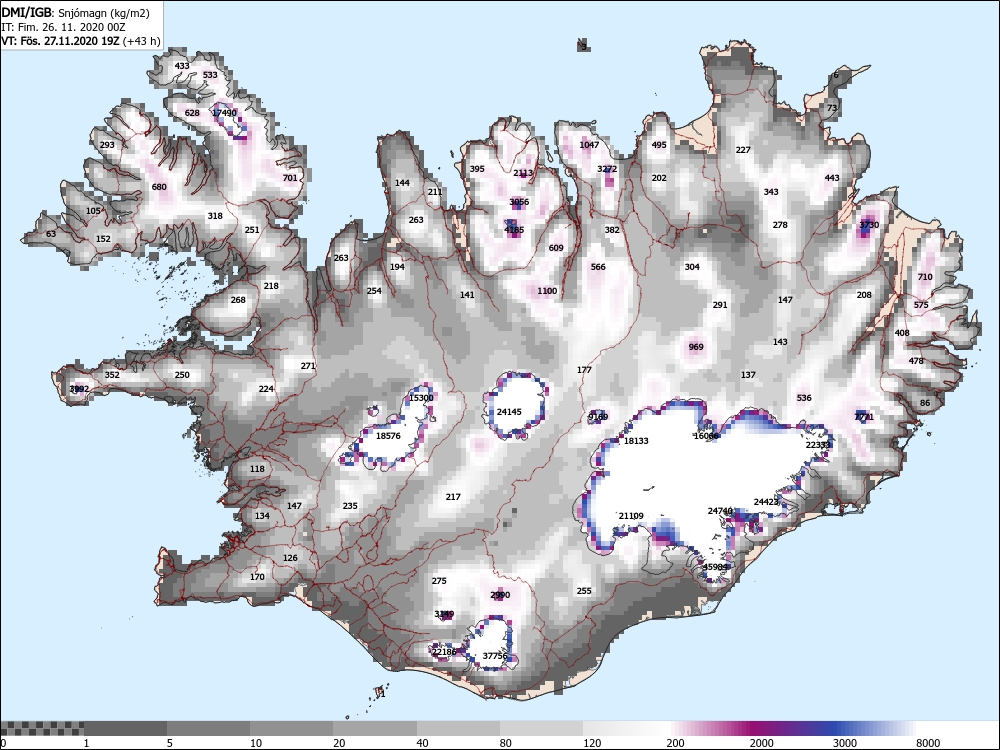Click the value 304 in the northeast interior
Screen dimensions: 1000x750
click(692, 267)
